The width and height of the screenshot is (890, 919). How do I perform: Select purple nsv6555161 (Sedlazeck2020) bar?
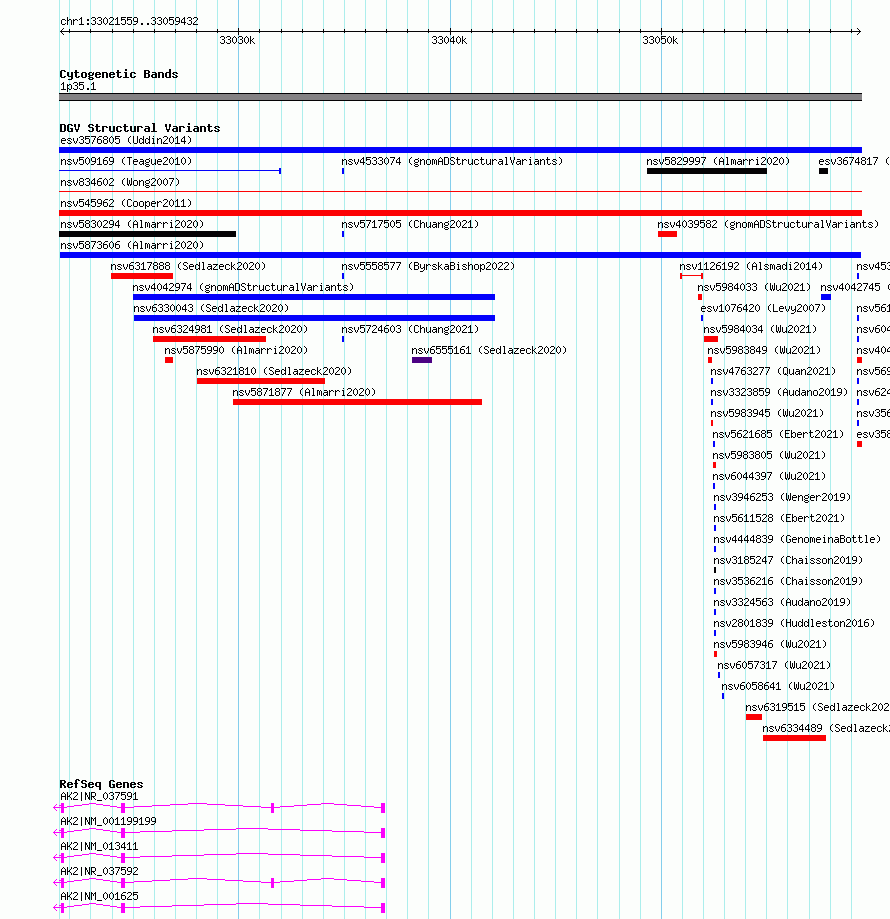tap(422, 360)
